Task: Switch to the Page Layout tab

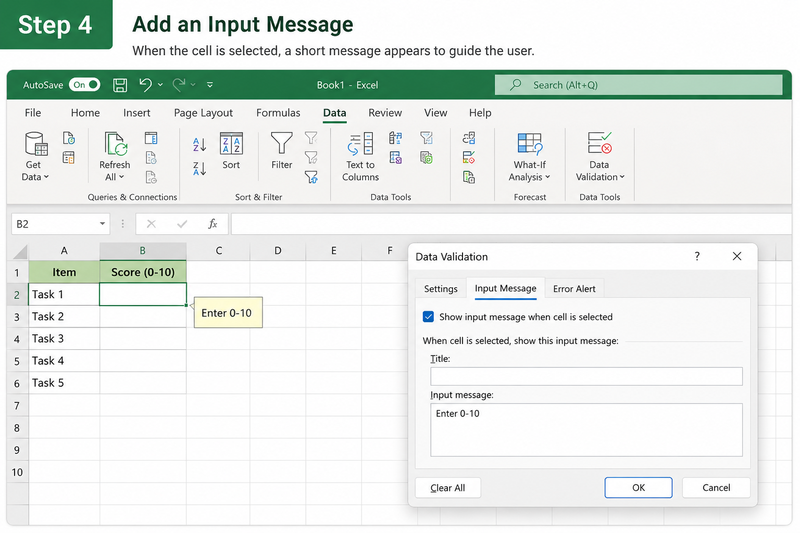Action: 203,113
